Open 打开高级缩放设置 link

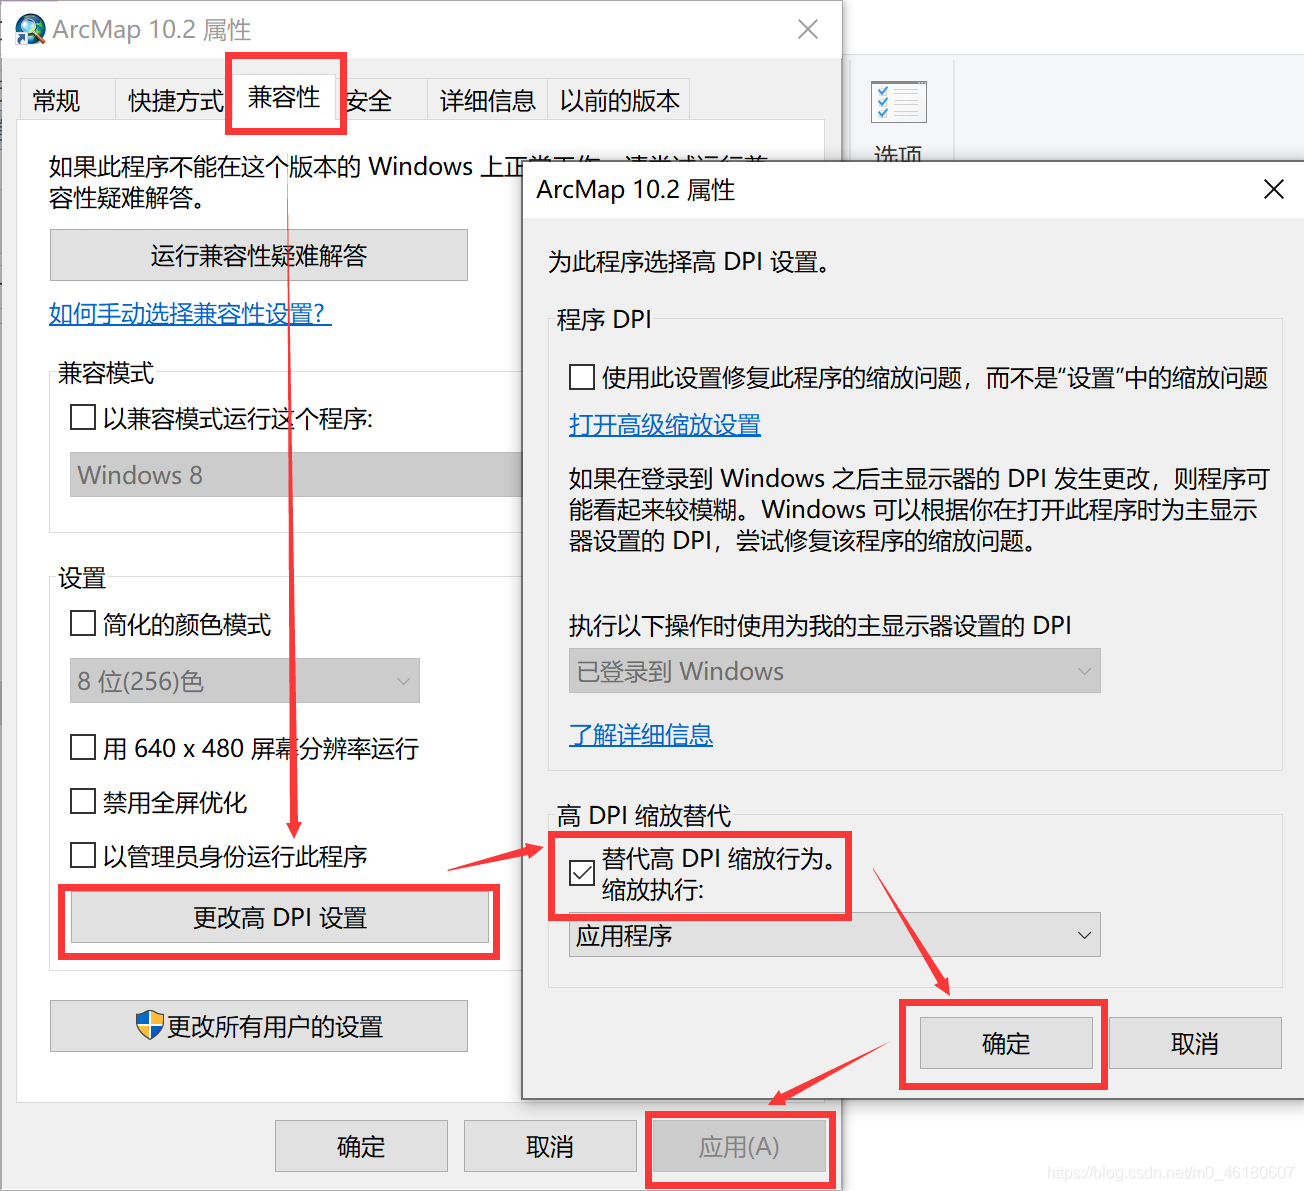click(665, 424)
